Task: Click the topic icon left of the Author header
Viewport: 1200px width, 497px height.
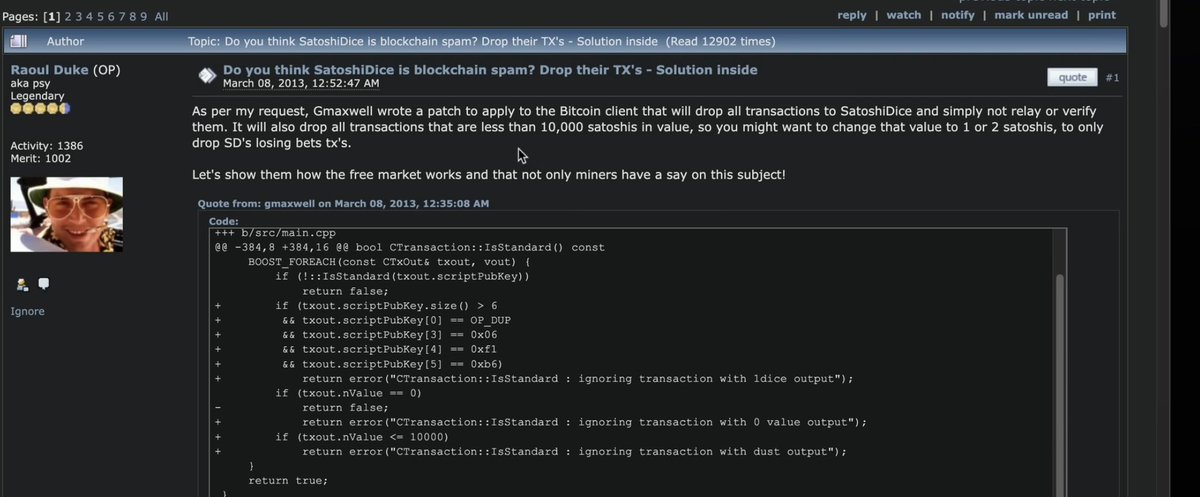Action: (x=21, y=41)
